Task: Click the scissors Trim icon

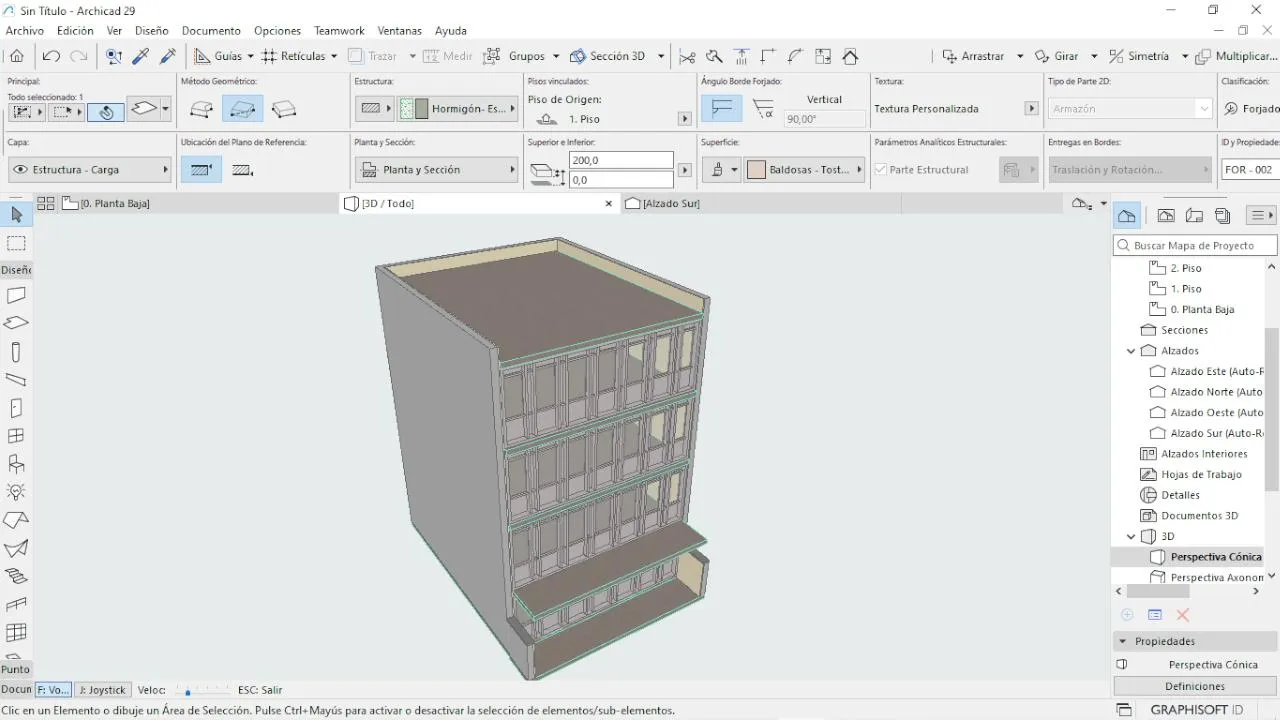Action: point(687,56)
